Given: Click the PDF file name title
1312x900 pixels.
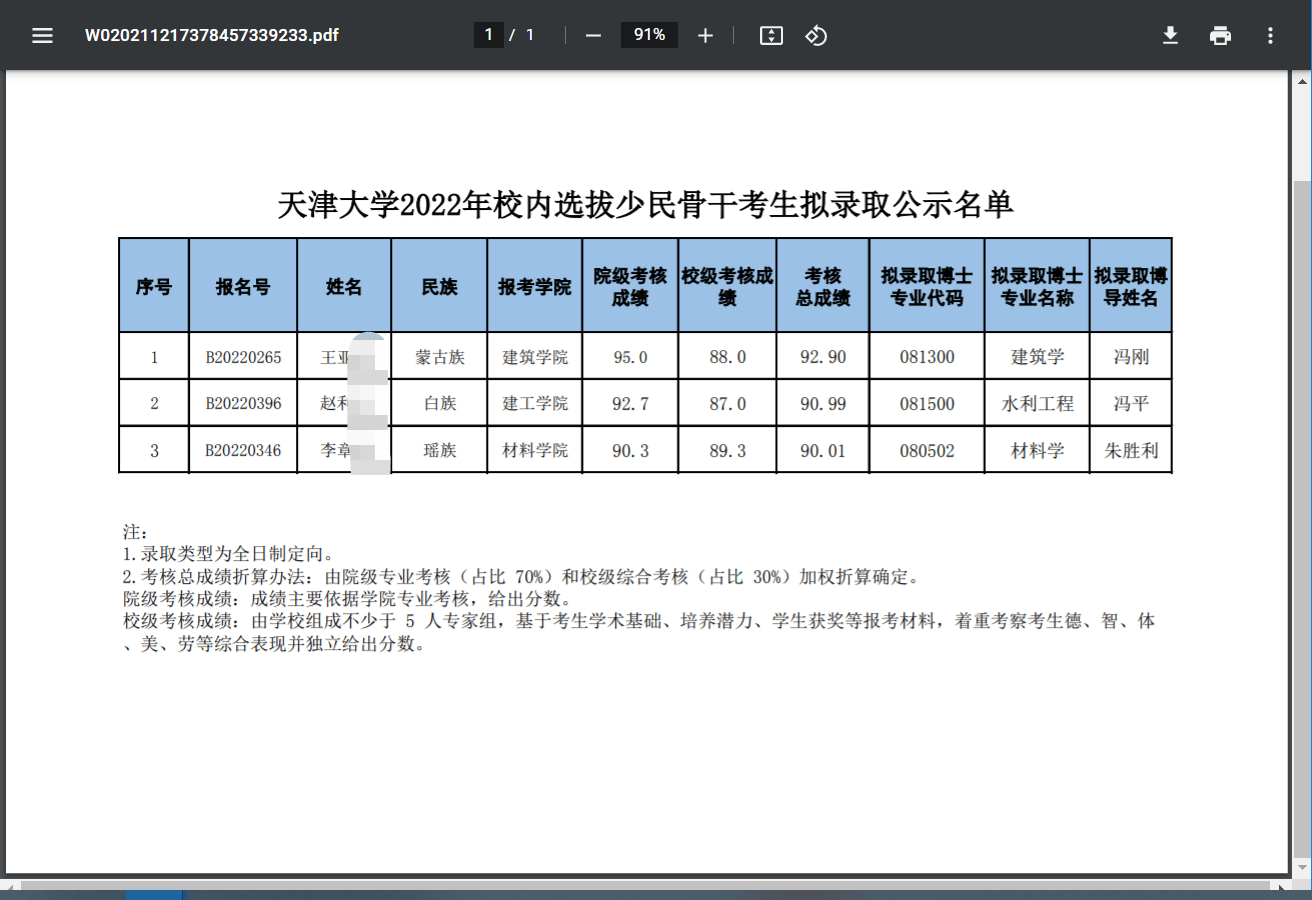Looking at the screenshot, I should (211, 36).
